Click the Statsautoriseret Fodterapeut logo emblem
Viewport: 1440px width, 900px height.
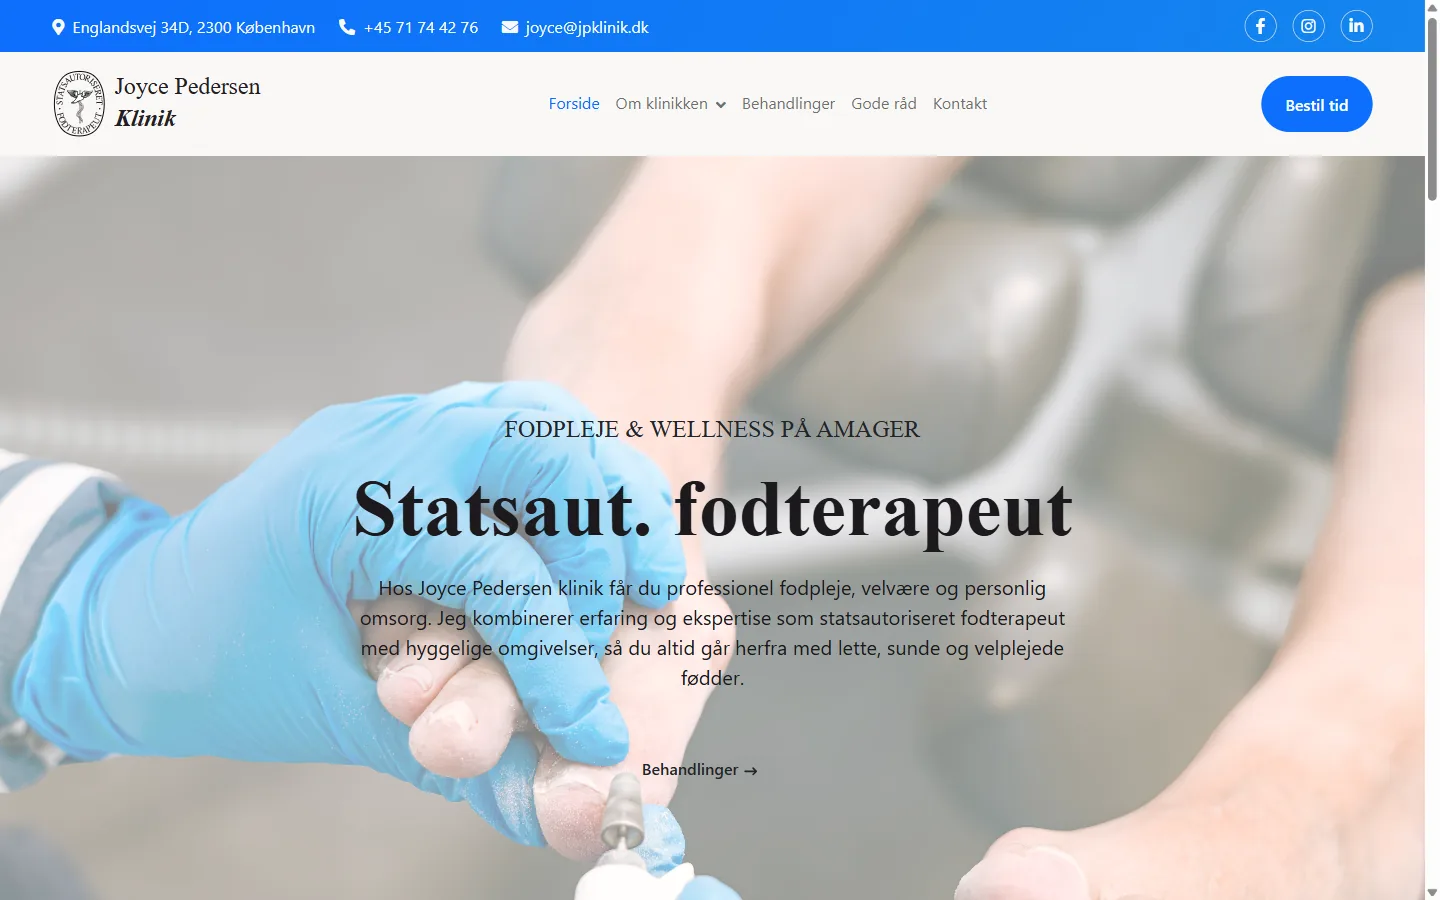[79, 103]
